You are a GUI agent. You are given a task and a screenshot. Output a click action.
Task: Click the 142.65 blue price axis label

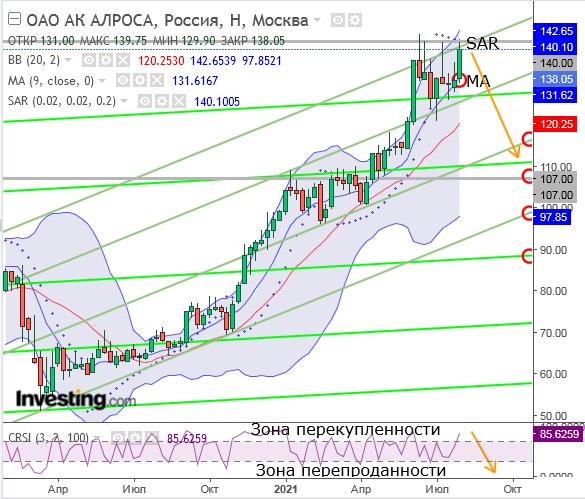[x=556, y=31]
